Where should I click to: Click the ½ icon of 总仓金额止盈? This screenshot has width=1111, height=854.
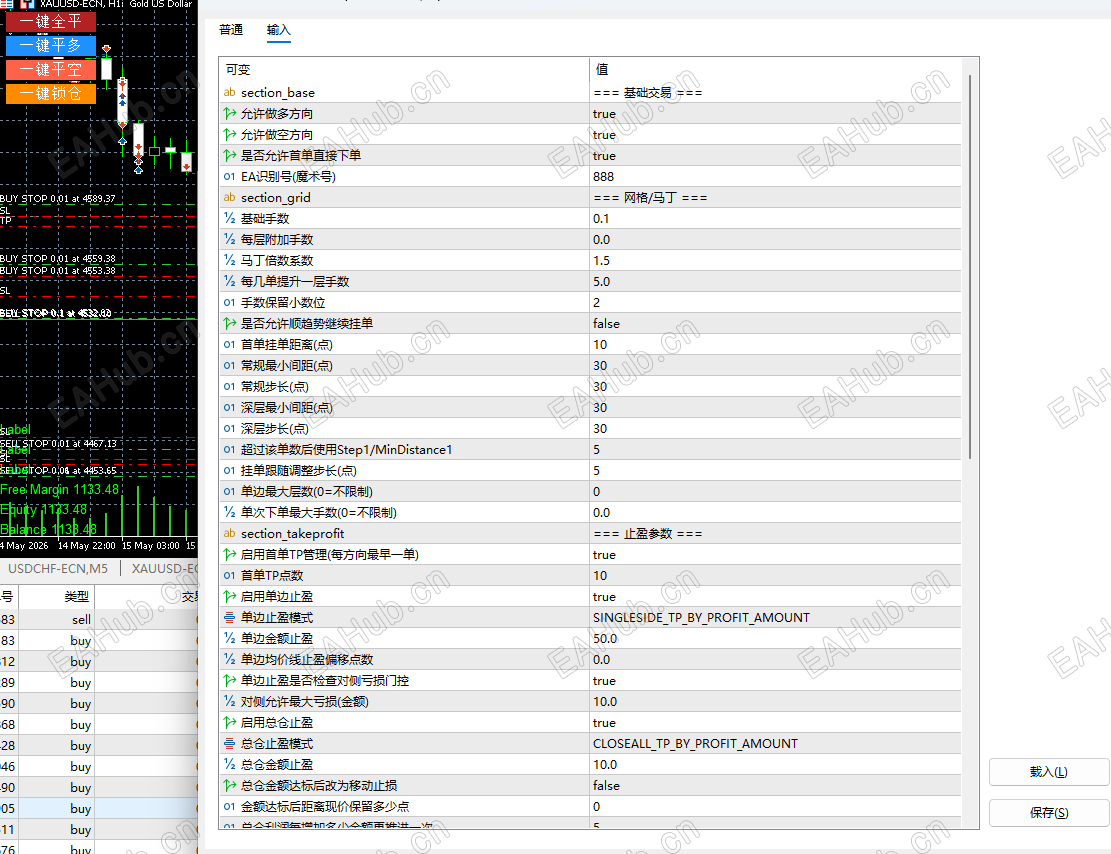(230, 764)
